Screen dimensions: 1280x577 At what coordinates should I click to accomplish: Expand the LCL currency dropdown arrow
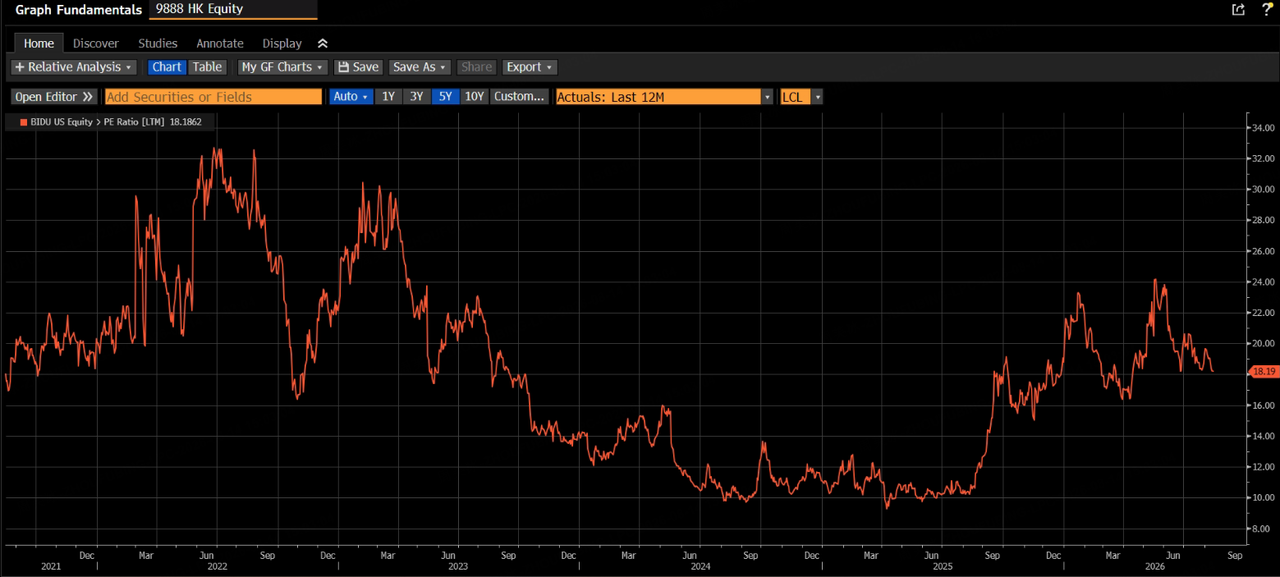(x=817, y=97)
